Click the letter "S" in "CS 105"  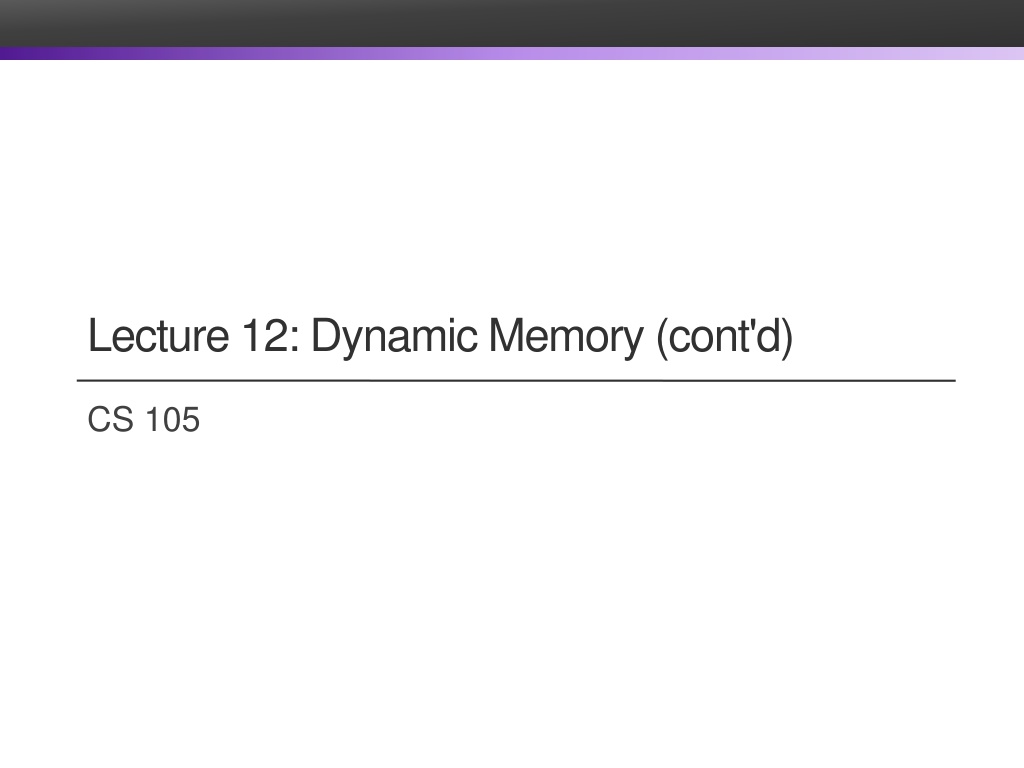(x=123, y=419)
